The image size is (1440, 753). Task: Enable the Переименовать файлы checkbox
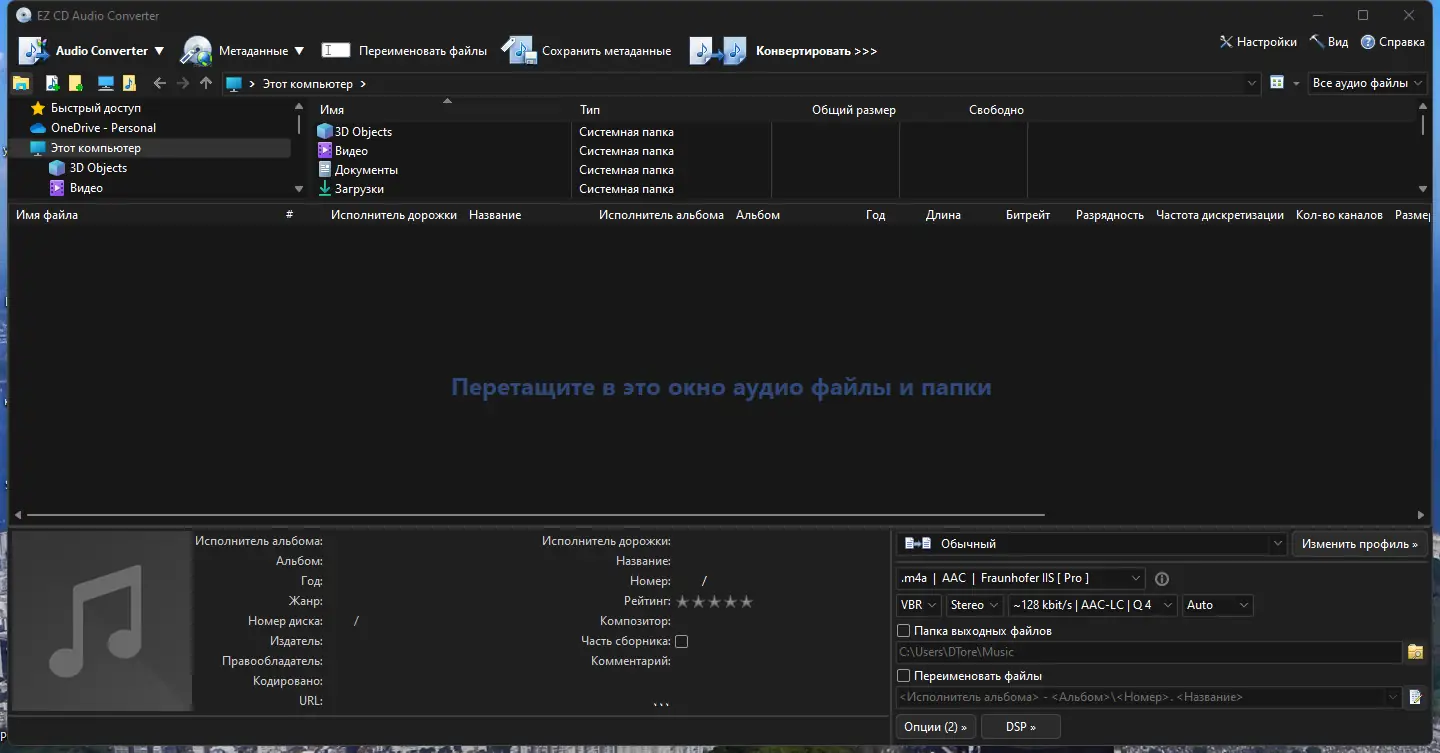coord(903,675)
